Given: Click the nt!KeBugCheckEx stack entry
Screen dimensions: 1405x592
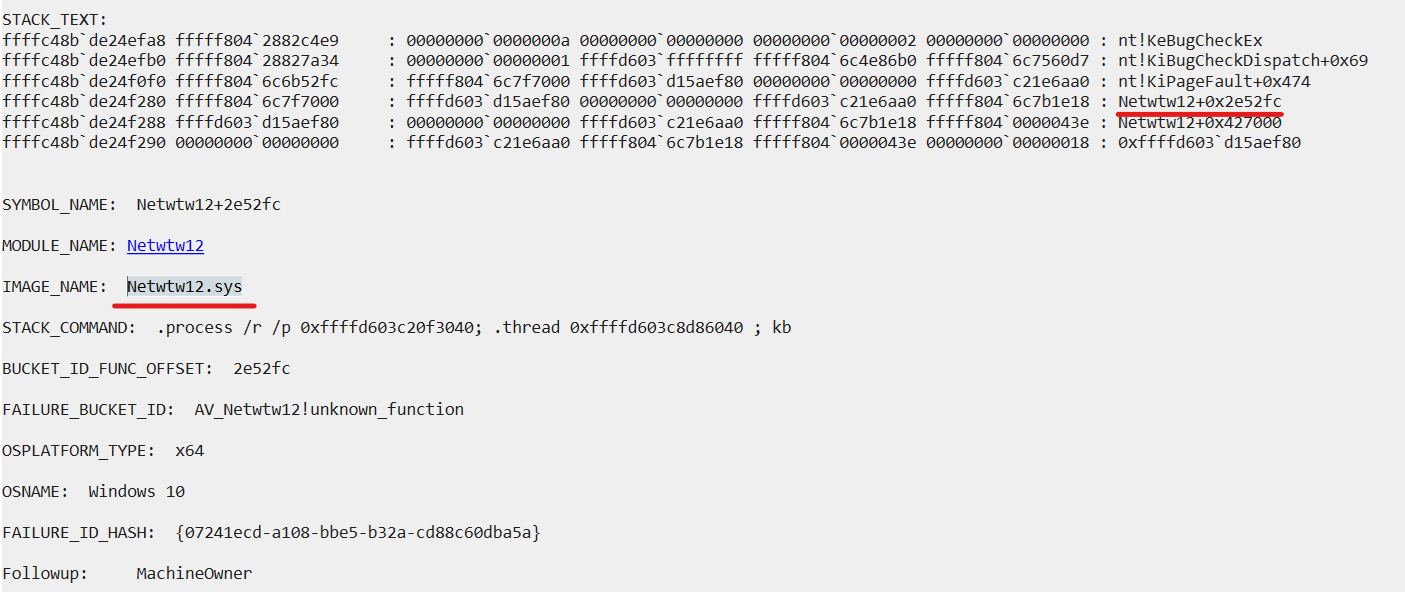Looking at the screenshot, I should tap(1190, 41).
